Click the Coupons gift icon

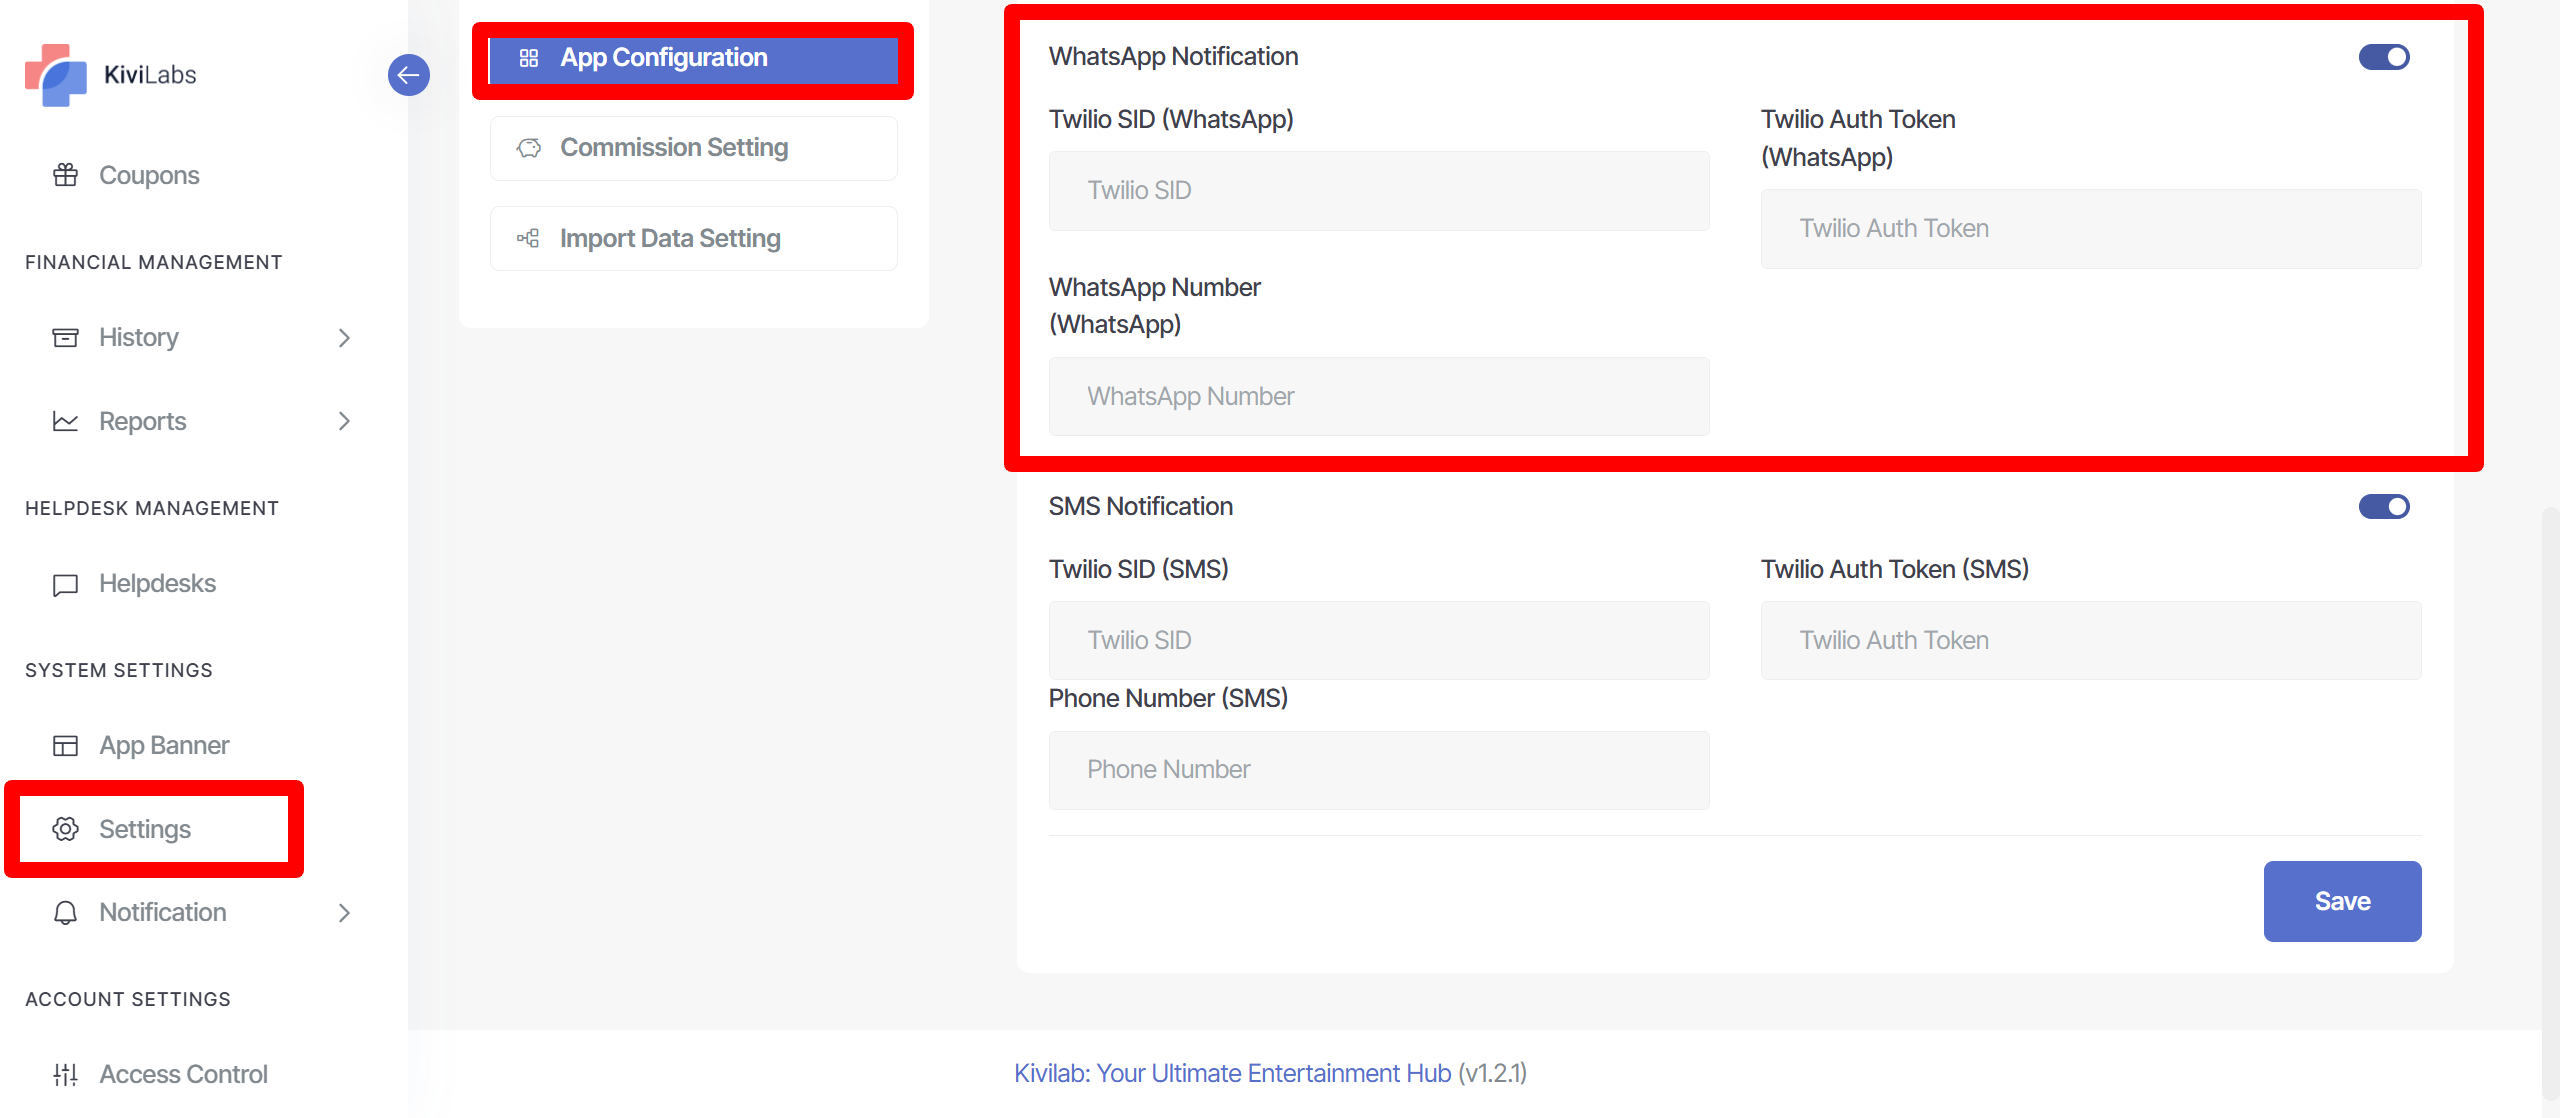66,175
